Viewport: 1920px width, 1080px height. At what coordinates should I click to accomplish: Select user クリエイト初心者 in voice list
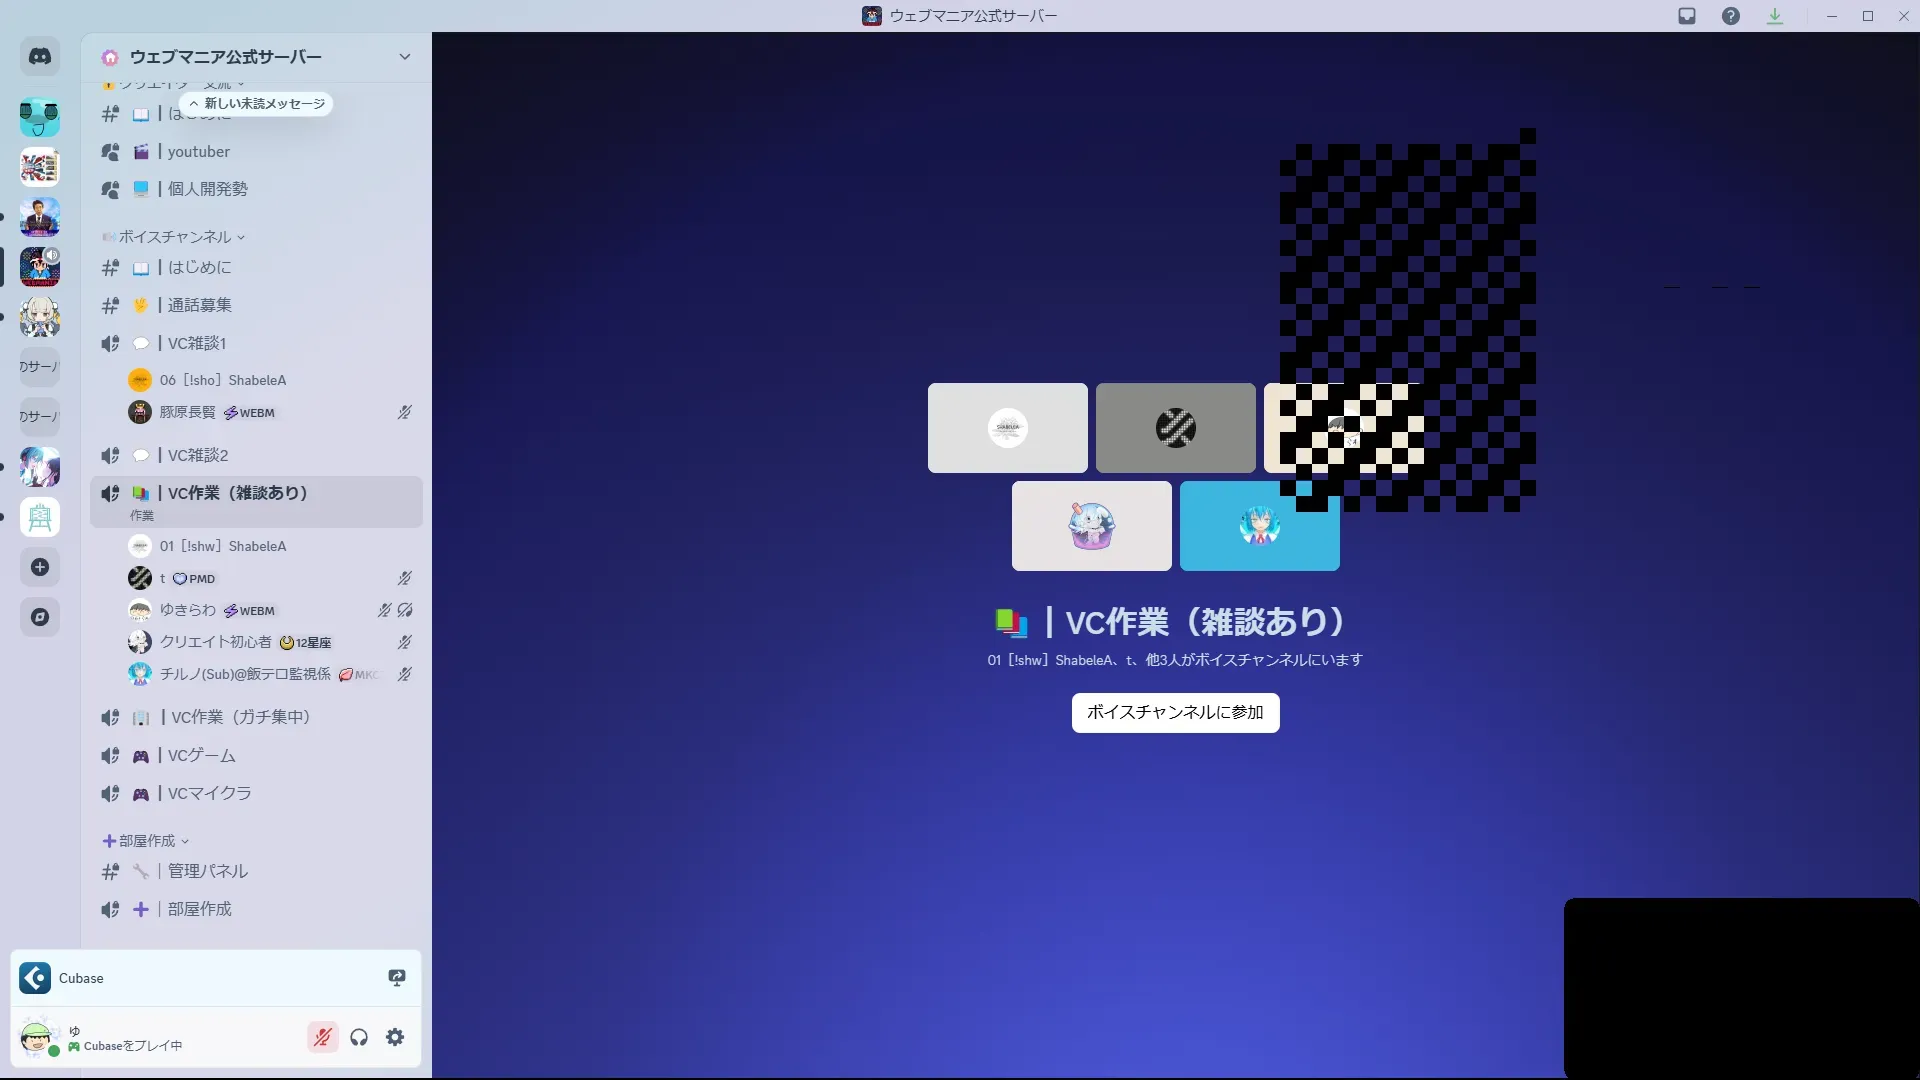pos(216,642)
